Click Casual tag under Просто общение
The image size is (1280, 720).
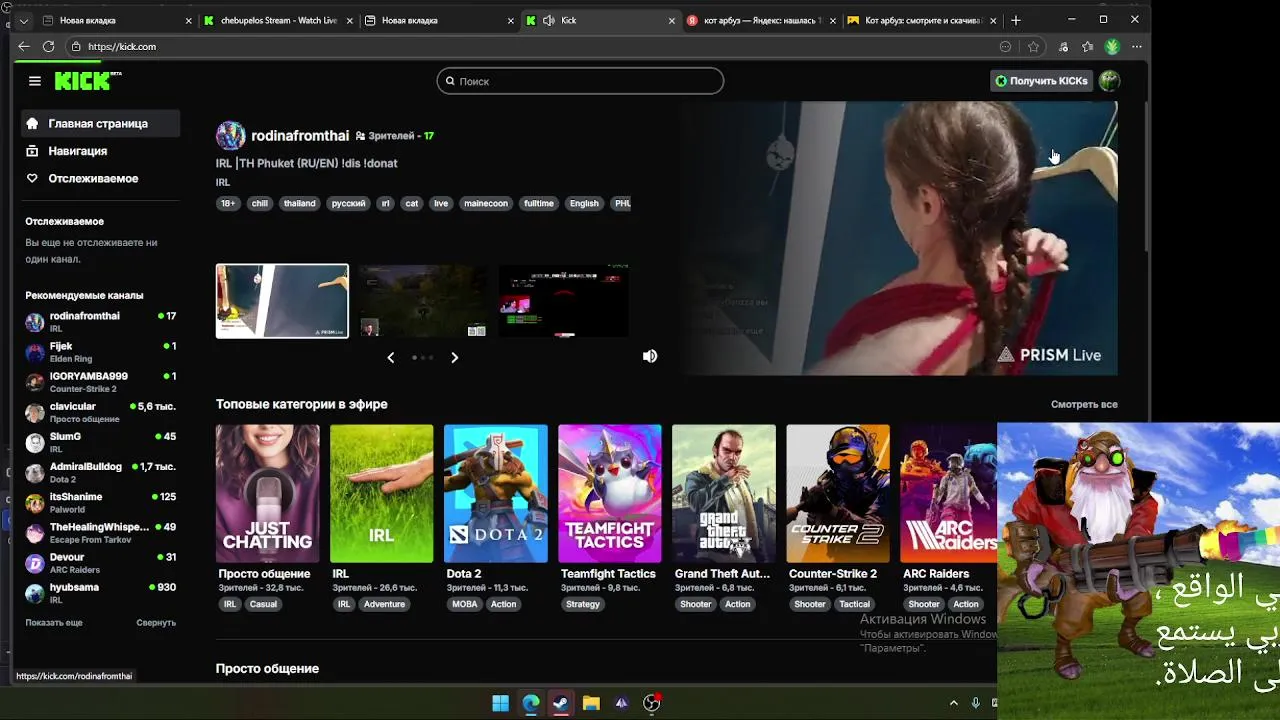click(x=263, y=604)
